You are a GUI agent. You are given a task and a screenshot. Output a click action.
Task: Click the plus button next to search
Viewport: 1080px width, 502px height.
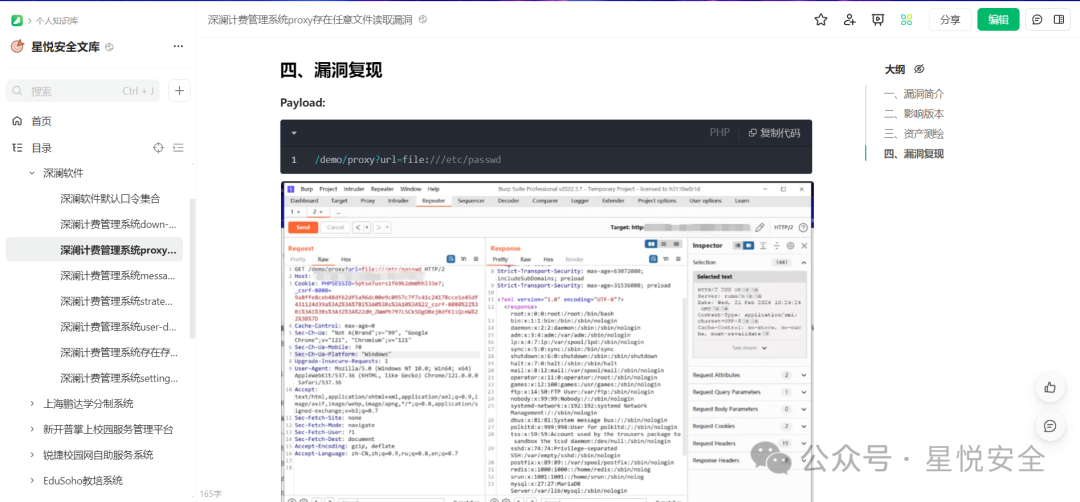[179, 90]
